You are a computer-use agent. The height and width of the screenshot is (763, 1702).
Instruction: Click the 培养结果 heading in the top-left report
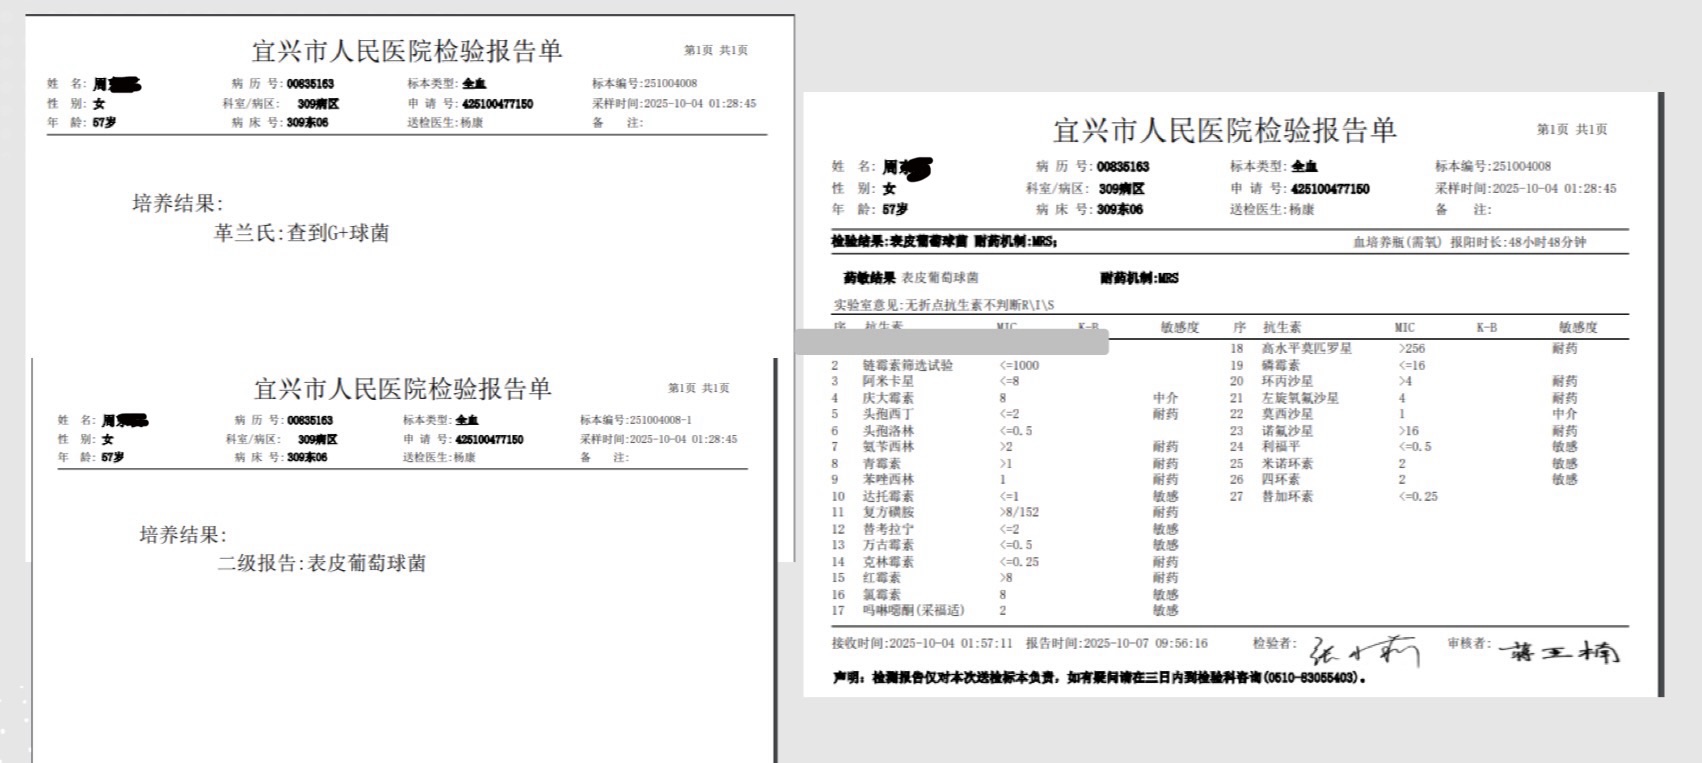pos(178,204)
